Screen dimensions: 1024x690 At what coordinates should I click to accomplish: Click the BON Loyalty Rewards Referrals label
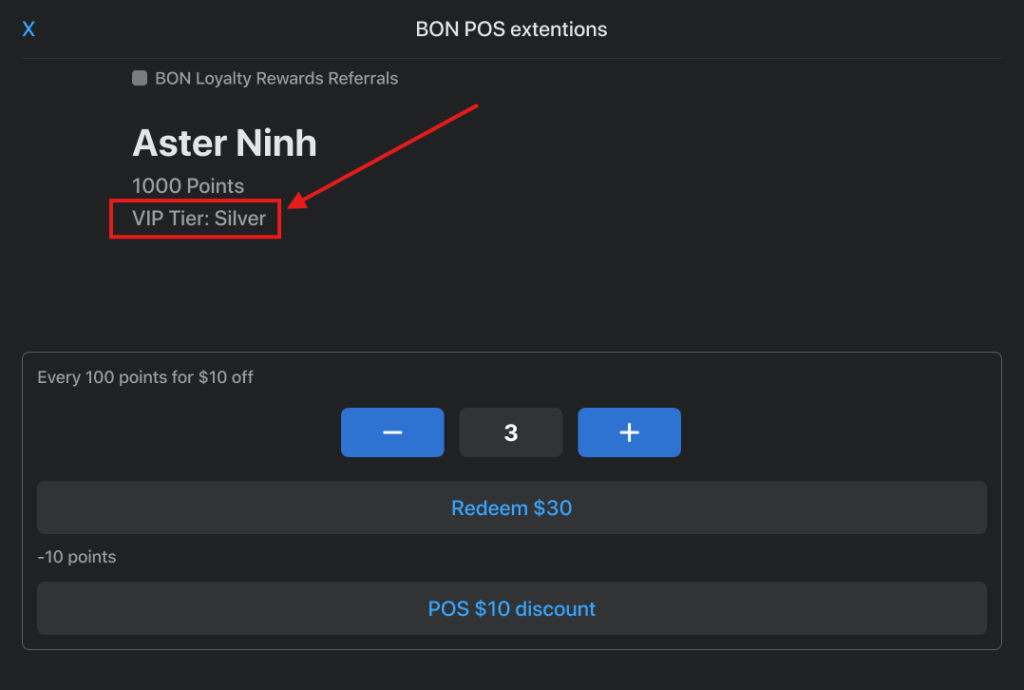pos(276,78)
